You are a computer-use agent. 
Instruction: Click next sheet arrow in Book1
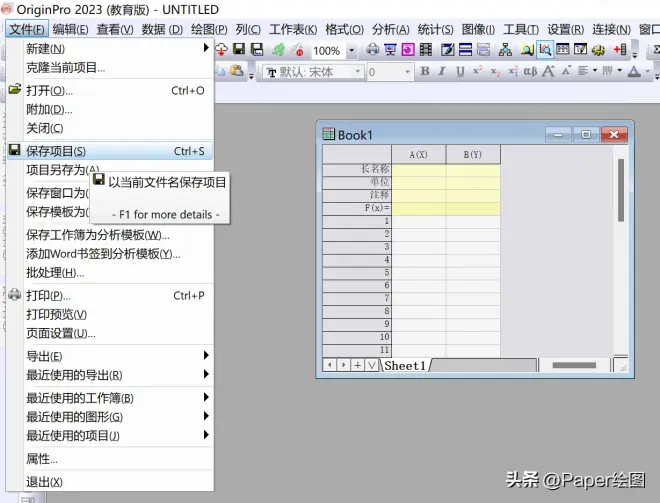[x=344, y=365]
